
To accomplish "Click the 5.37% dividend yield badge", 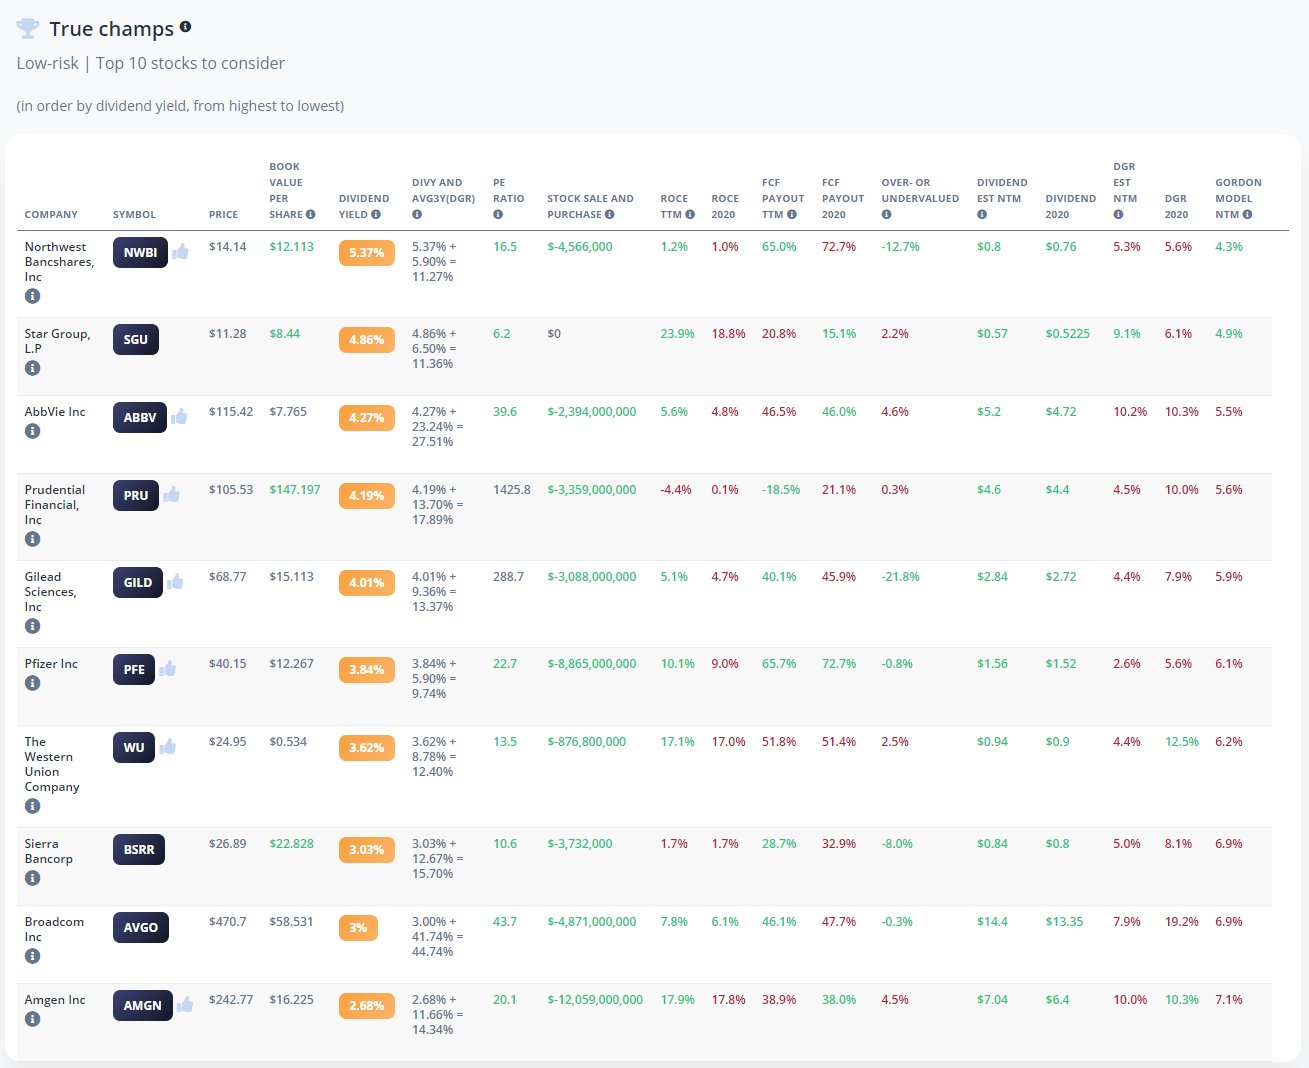I will pyautogui.click(x=367, y=253).
